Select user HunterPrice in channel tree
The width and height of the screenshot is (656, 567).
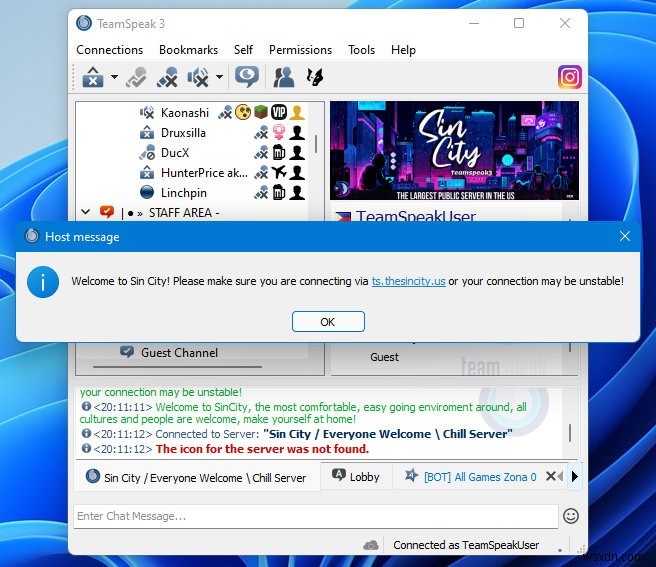(x=204, y=173)
